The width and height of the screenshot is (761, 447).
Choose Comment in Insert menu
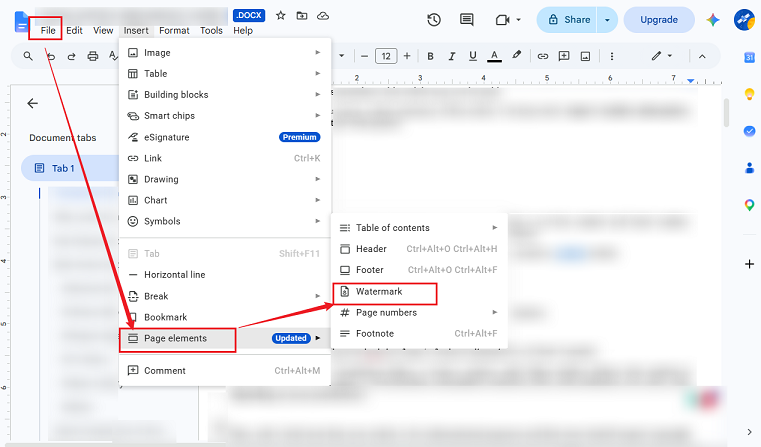coord(225,370)
